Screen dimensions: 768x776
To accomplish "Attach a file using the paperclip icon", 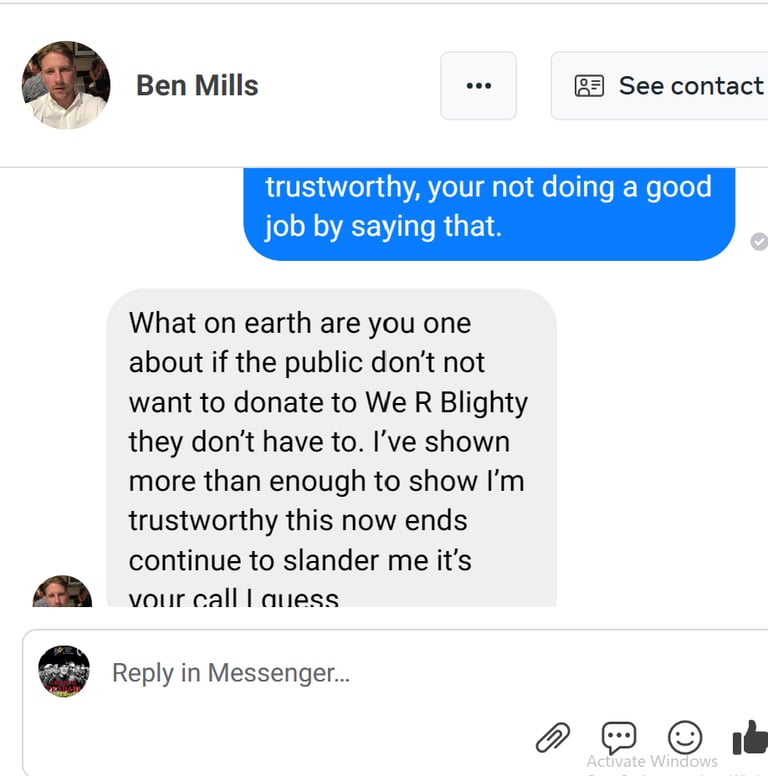I will [x=552, y=738].
